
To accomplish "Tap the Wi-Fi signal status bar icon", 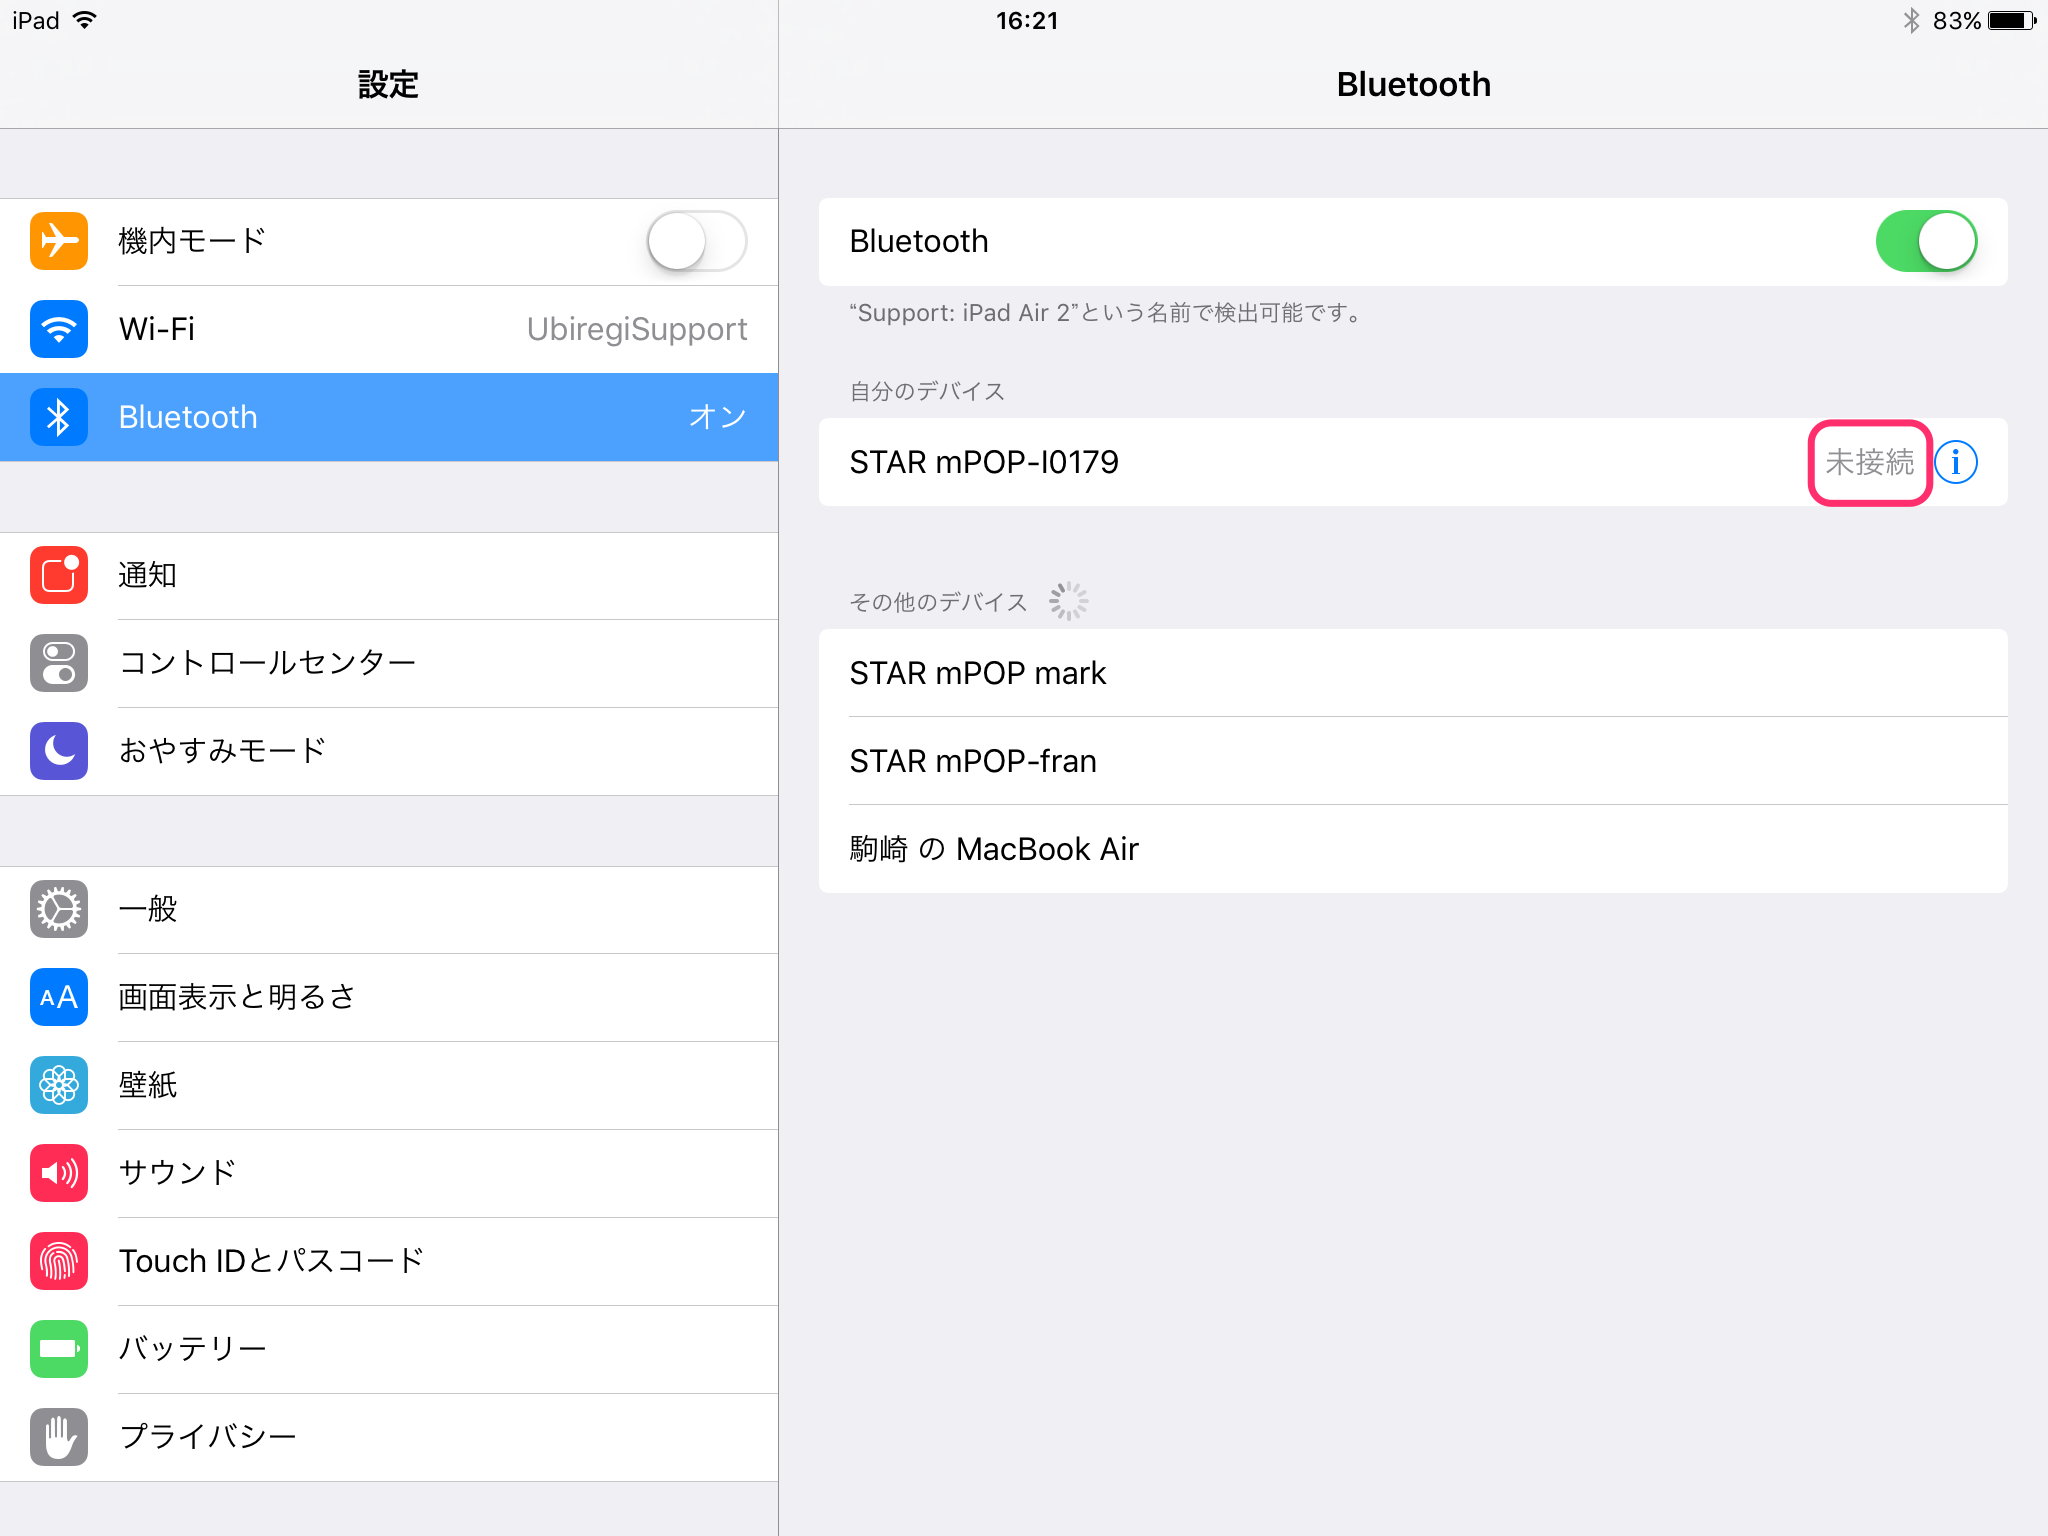I will pyautogui.click(x=85, y=20).
